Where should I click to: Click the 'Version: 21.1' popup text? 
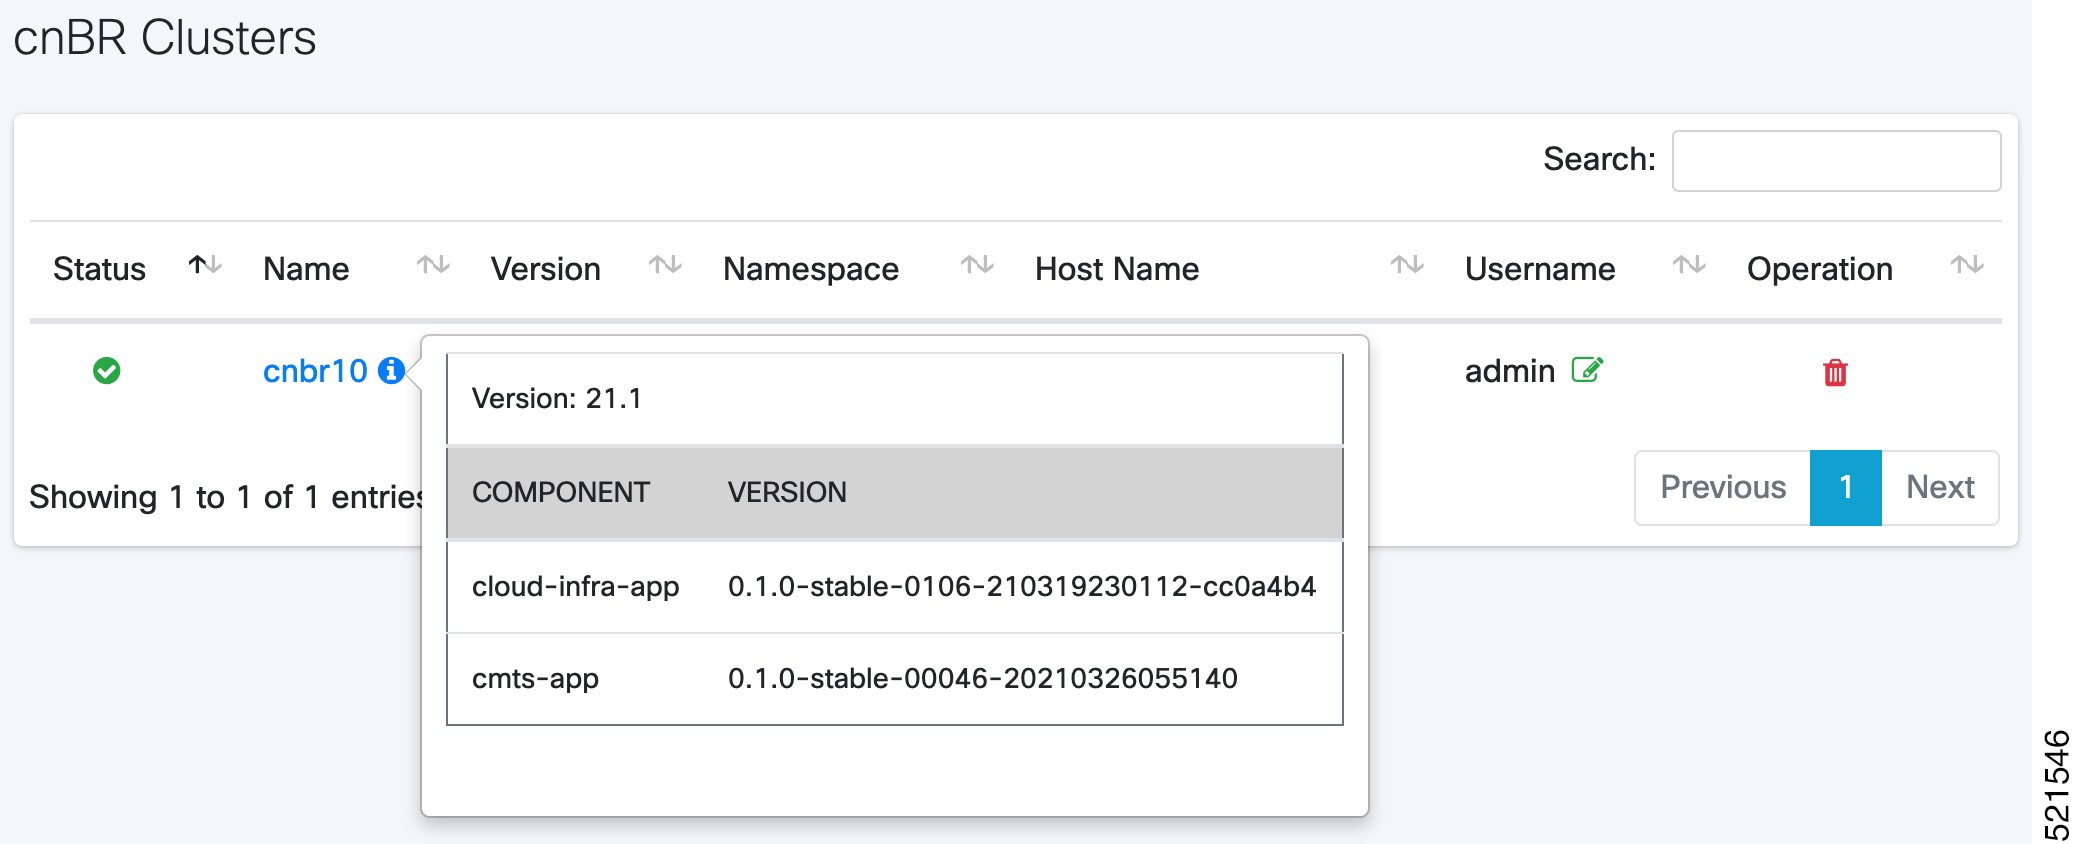(x=557, y=399)
